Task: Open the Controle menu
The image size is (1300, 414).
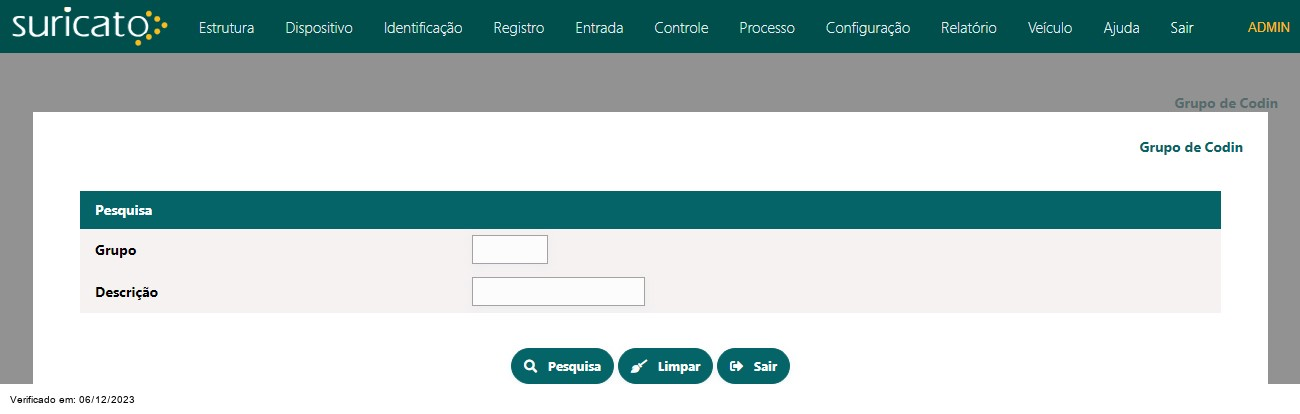Action: [681, 28]
